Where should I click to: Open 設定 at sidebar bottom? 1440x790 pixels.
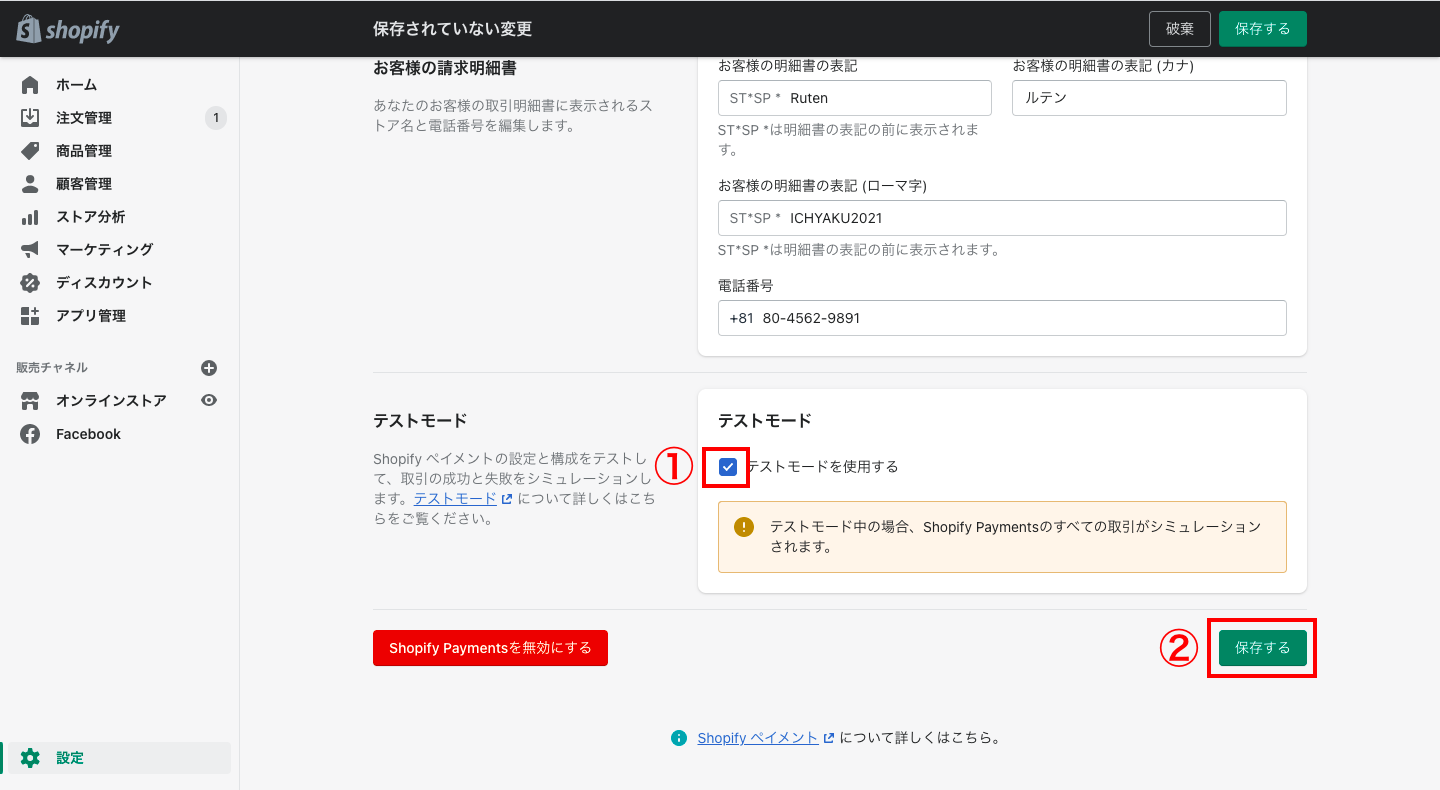(119, 758)
